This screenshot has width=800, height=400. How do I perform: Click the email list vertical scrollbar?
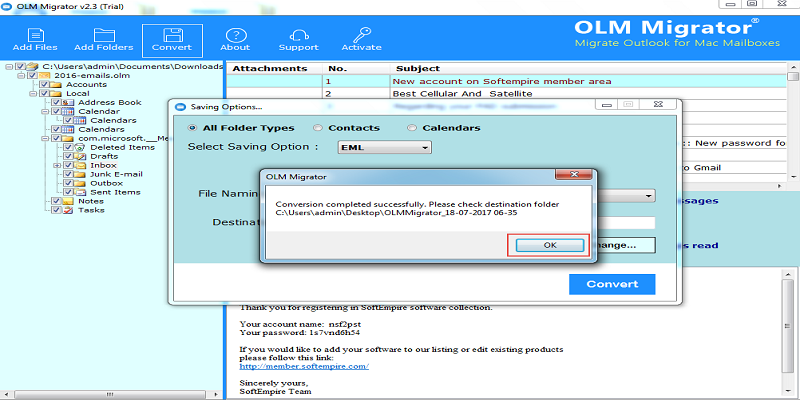pyautogui.click(x=793, y=122)
